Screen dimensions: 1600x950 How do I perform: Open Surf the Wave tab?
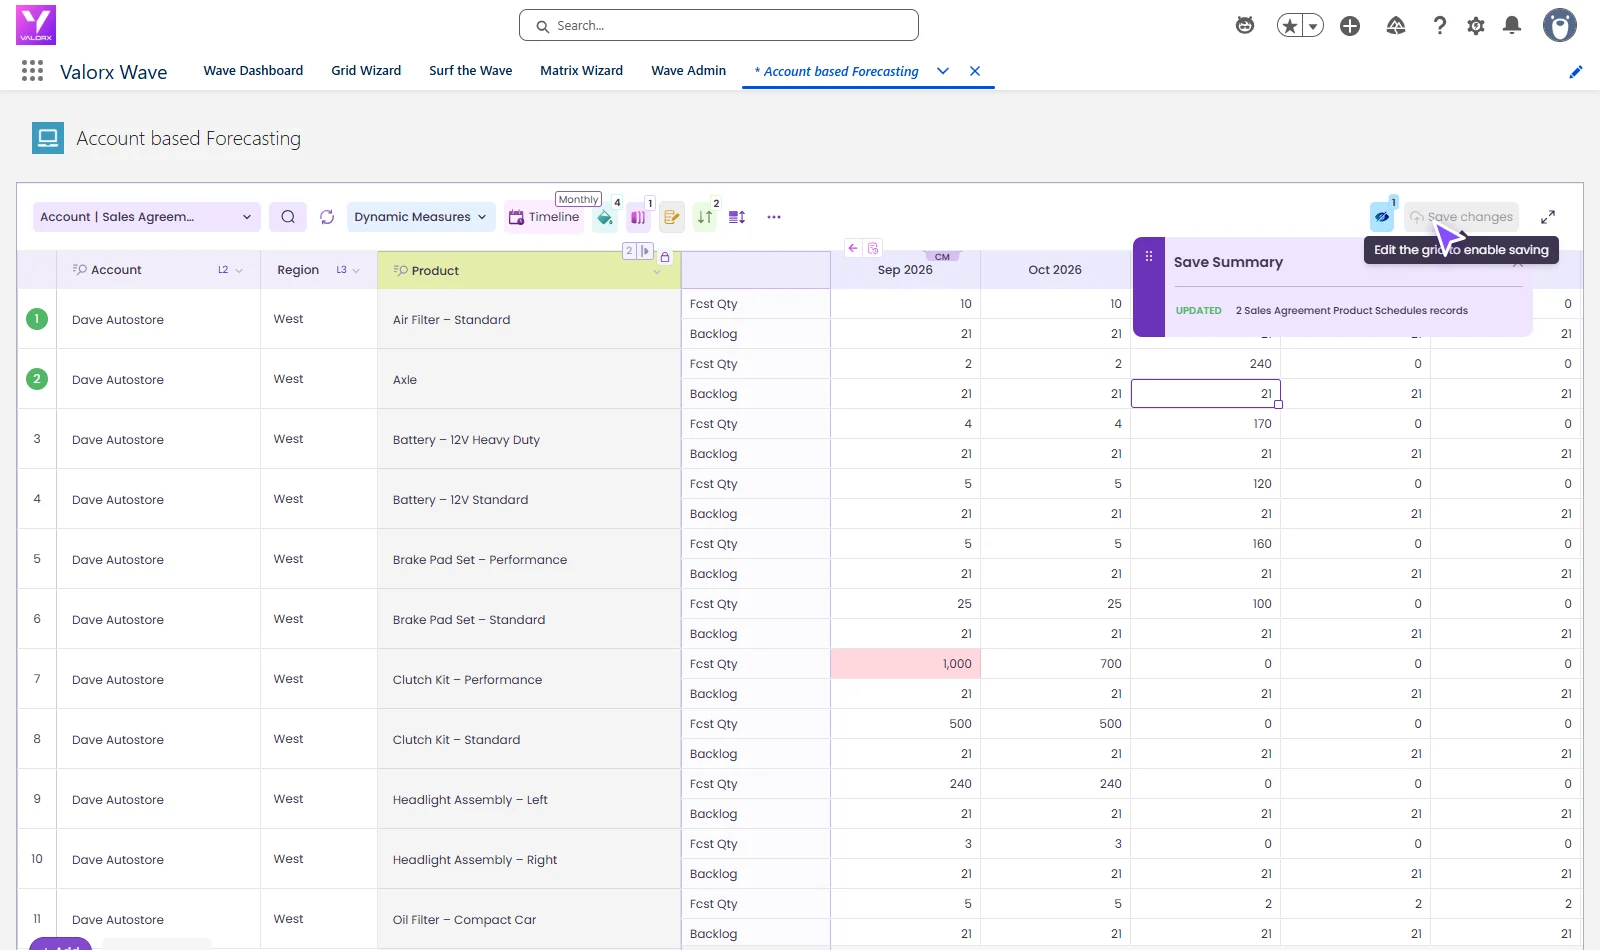tap(471, 71)
